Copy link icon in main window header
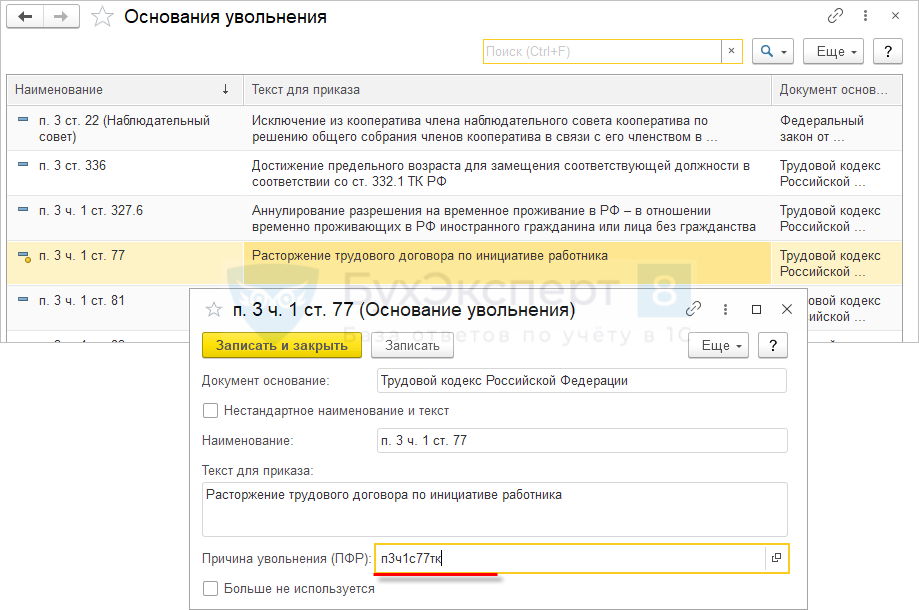This screenshot has width=919, height=610. pos(835,17)
